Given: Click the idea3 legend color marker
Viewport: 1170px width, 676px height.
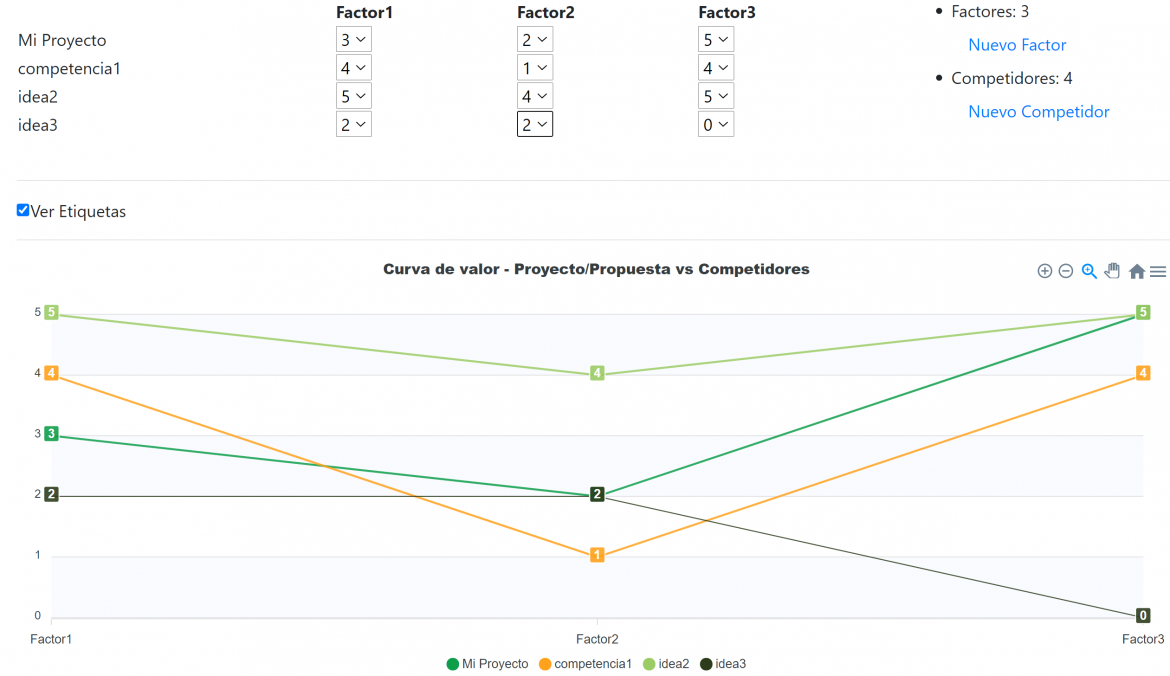Looking at the screenshot, I should click(x=706, y=664).
